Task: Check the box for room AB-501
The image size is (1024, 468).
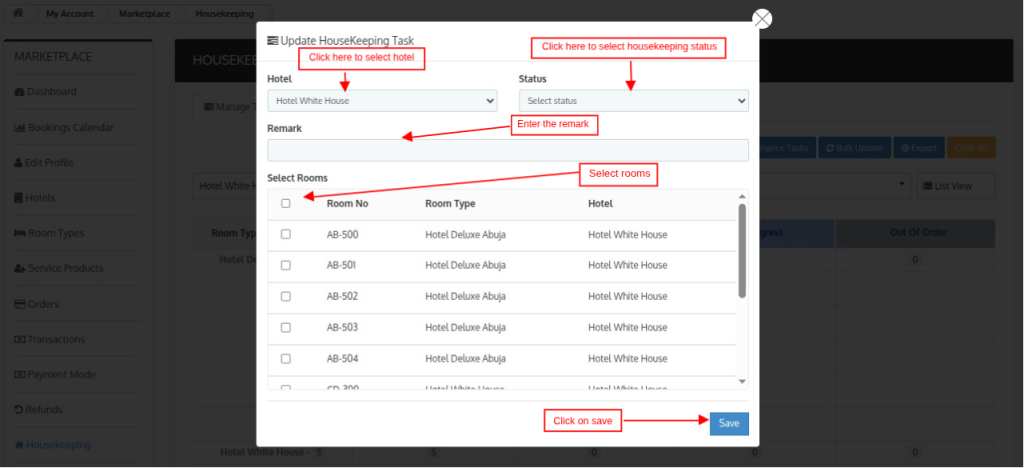Action: 285,265
